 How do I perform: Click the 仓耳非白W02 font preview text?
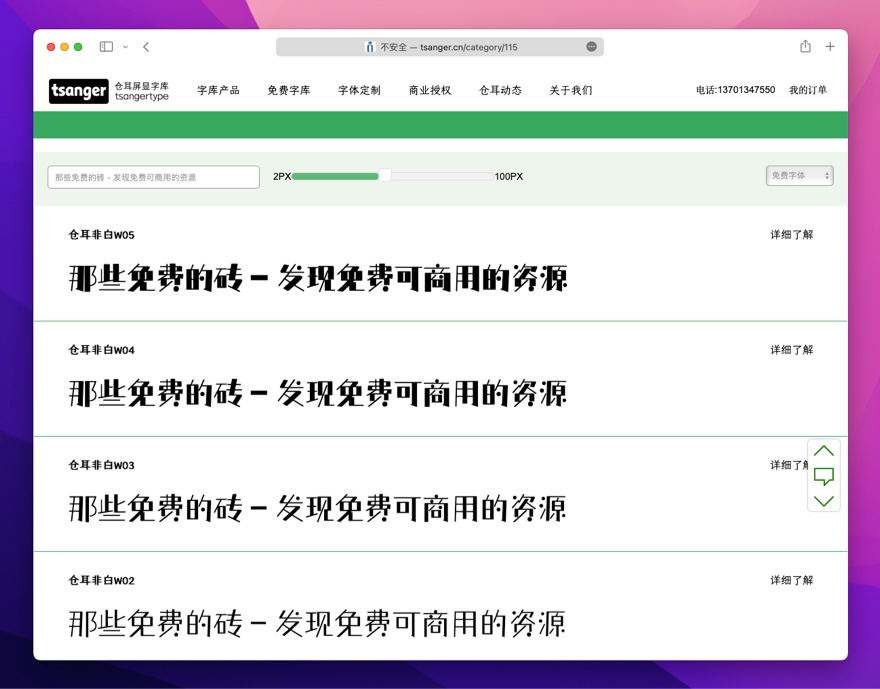[x=316, y=622]
